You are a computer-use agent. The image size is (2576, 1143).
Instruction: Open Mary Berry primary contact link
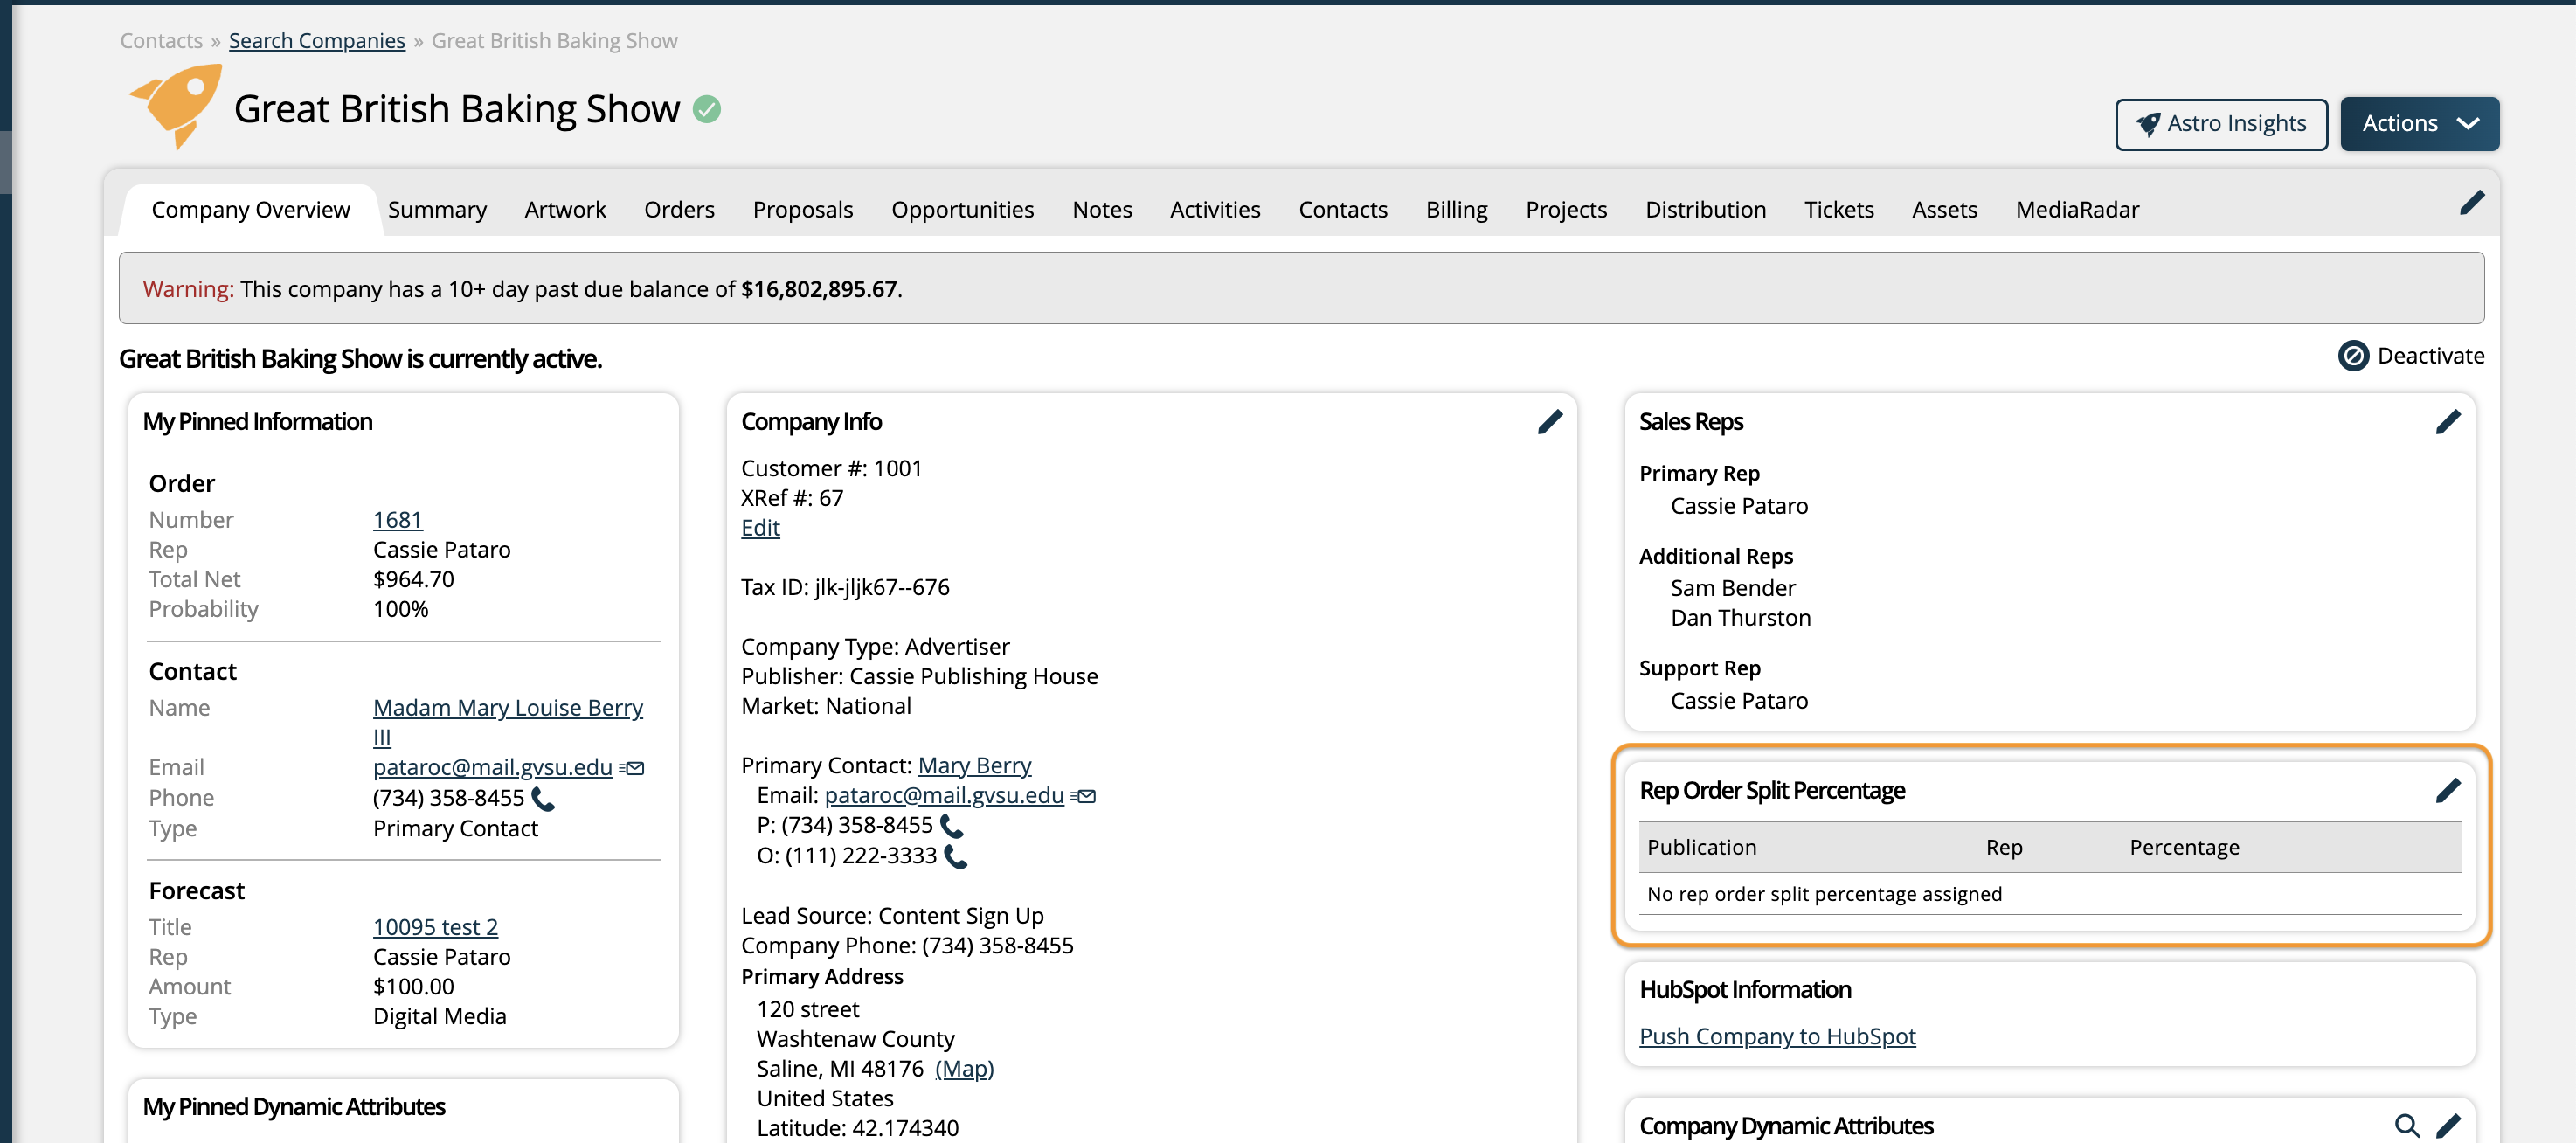click(x=974, y=766)
